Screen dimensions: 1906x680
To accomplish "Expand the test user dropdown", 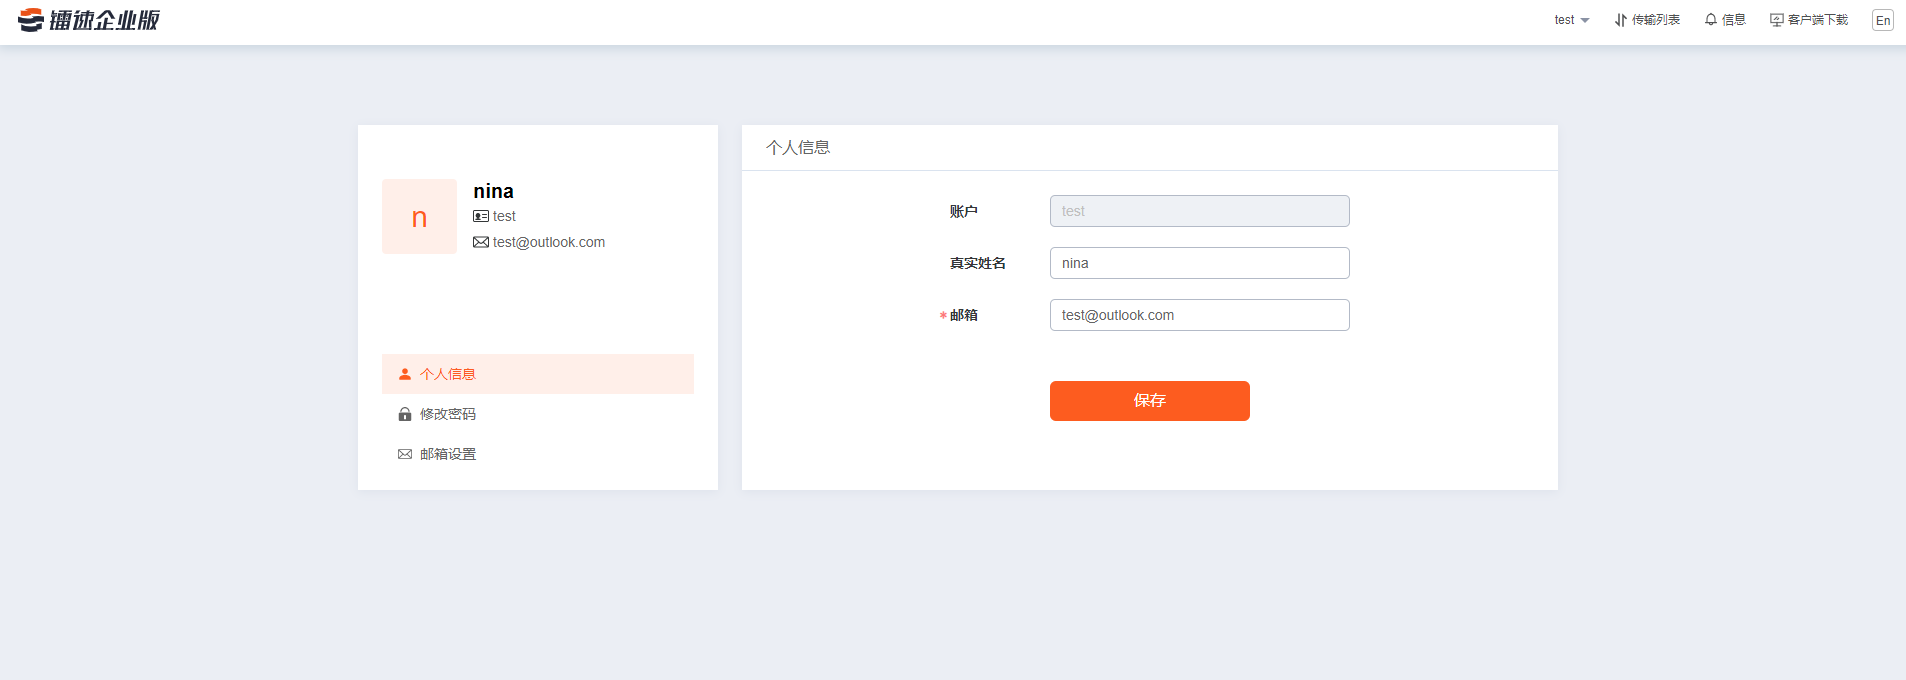I will (1571, 20).
